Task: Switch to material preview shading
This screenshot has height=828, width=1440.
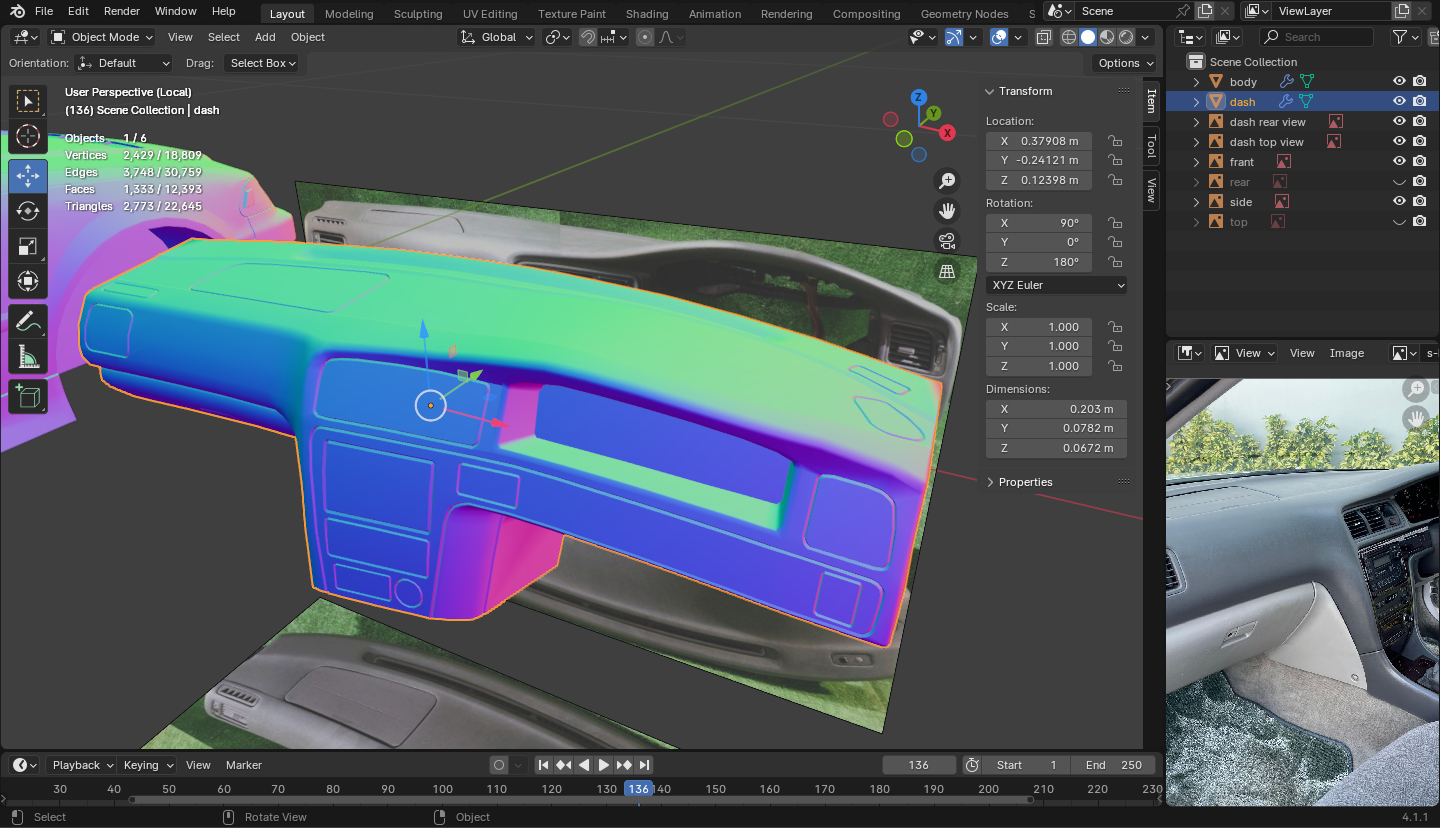Action: point(1107,37)
